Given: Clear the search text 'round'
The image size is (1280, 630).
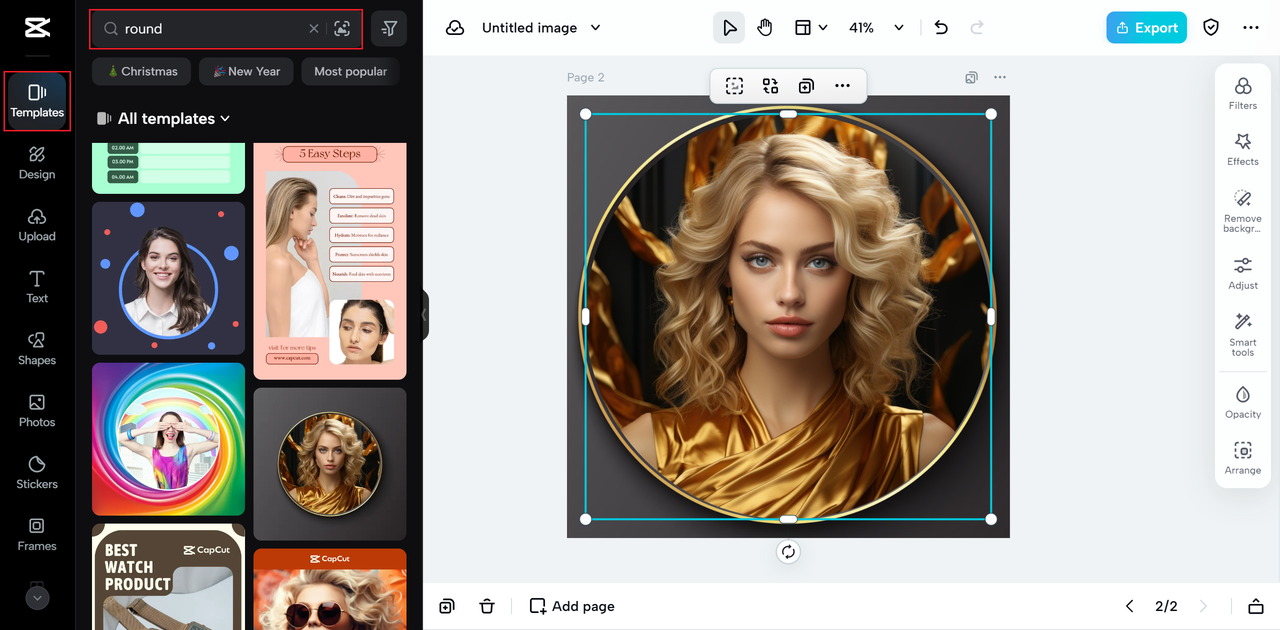Looking at the screenshot, I should point(314,29).
